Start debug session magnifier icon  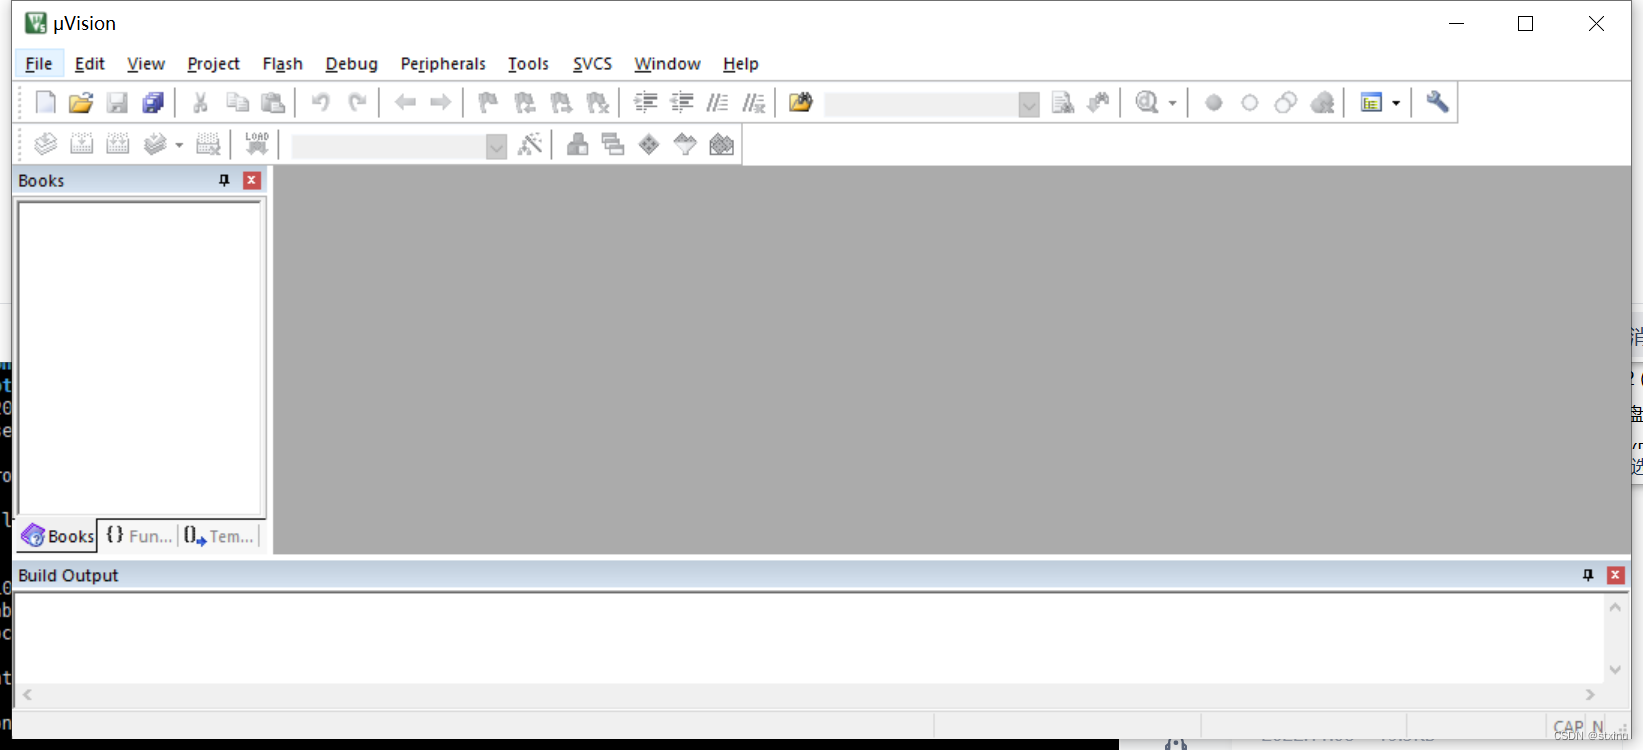(1147, 103)
